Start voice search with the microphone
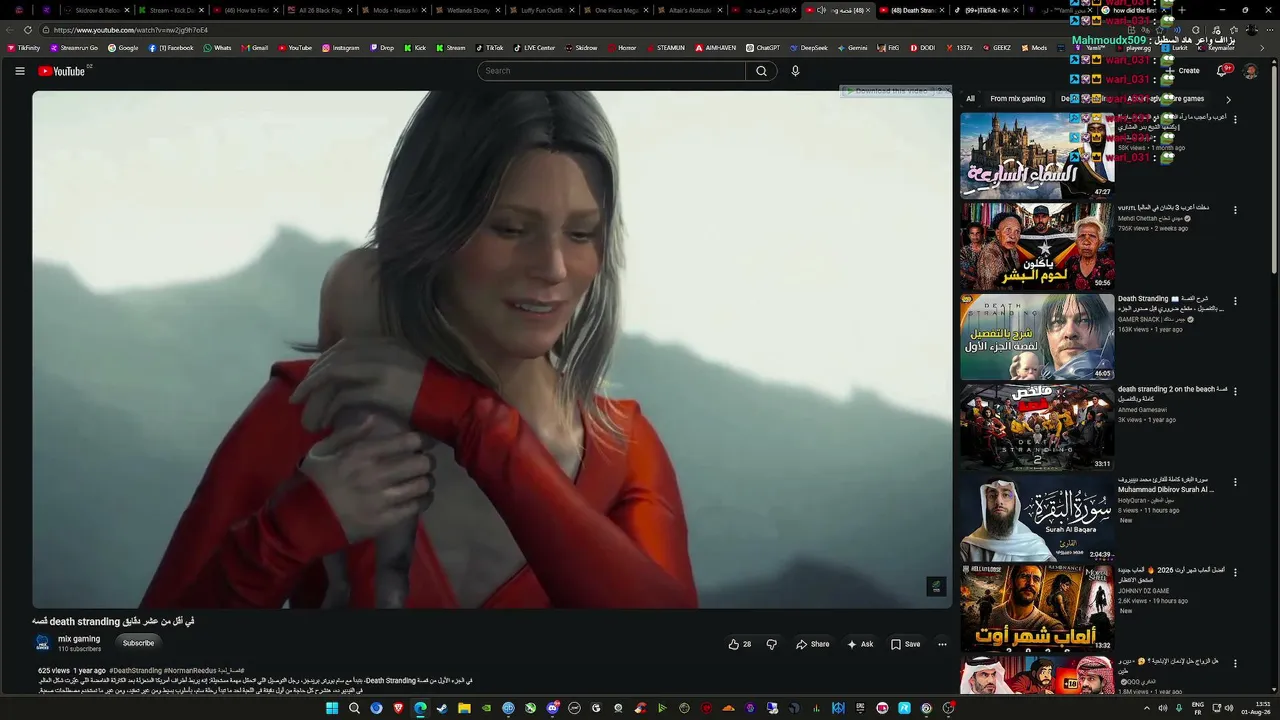1280x720 pixels. pos(795,71)
